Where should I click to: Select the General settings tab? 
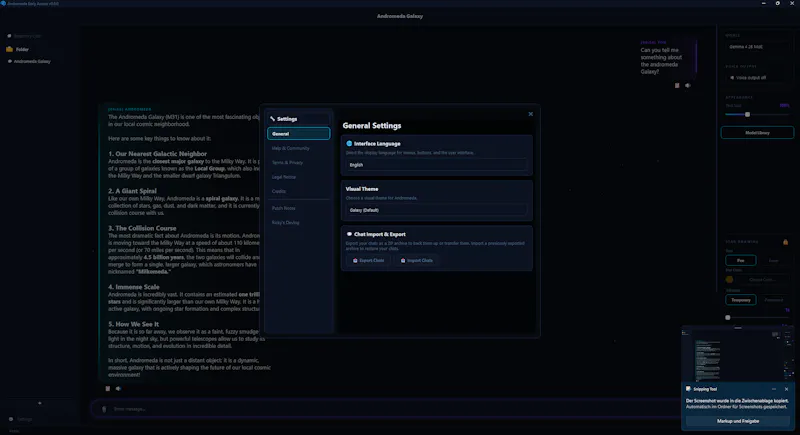pos(298,134)
